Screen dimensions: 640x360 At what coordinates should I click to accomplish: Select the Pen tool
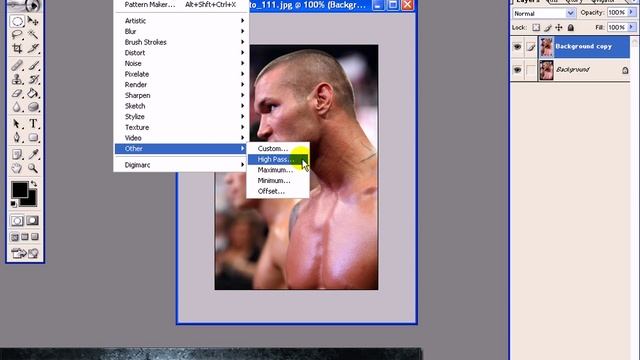(17, 137)
